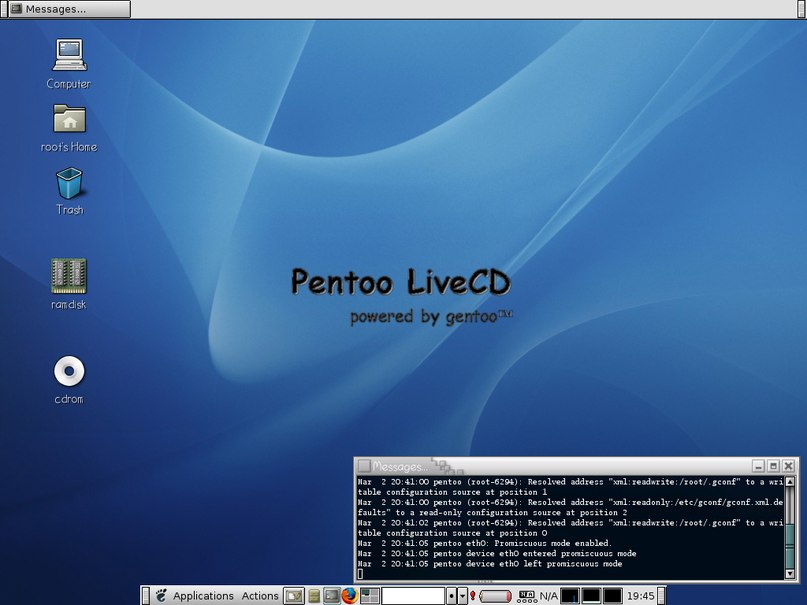Open root's Home folder icon

point(68,119)
